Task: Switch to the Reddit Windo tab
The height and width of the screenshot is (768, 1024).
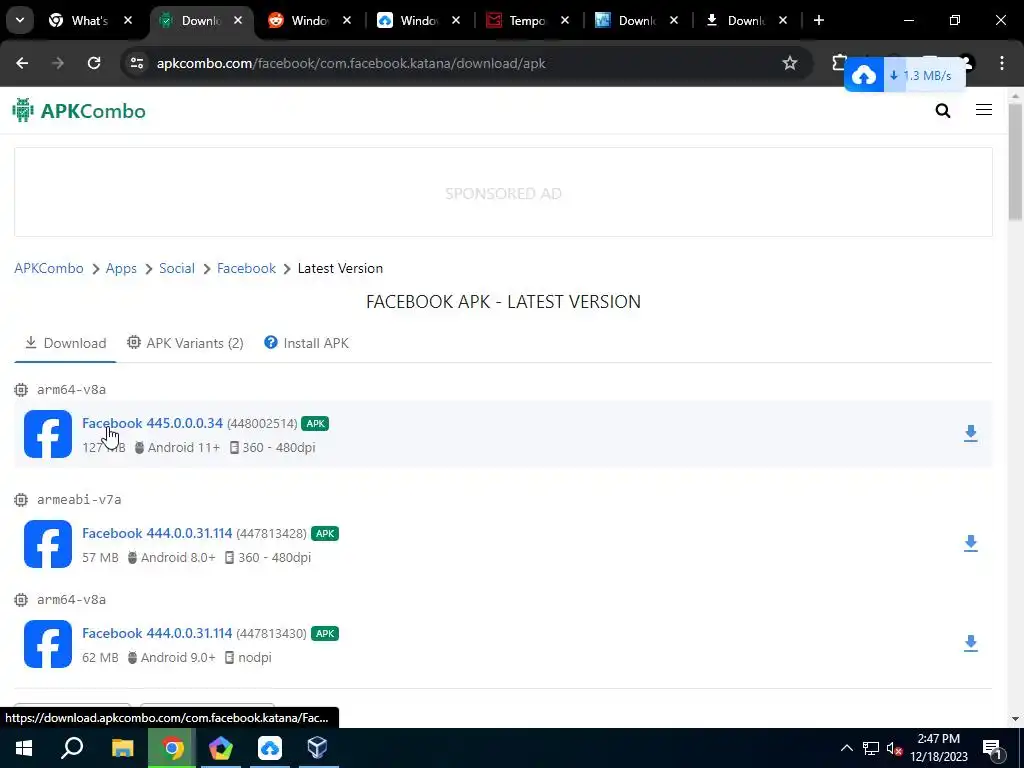Action: [309, 20]
